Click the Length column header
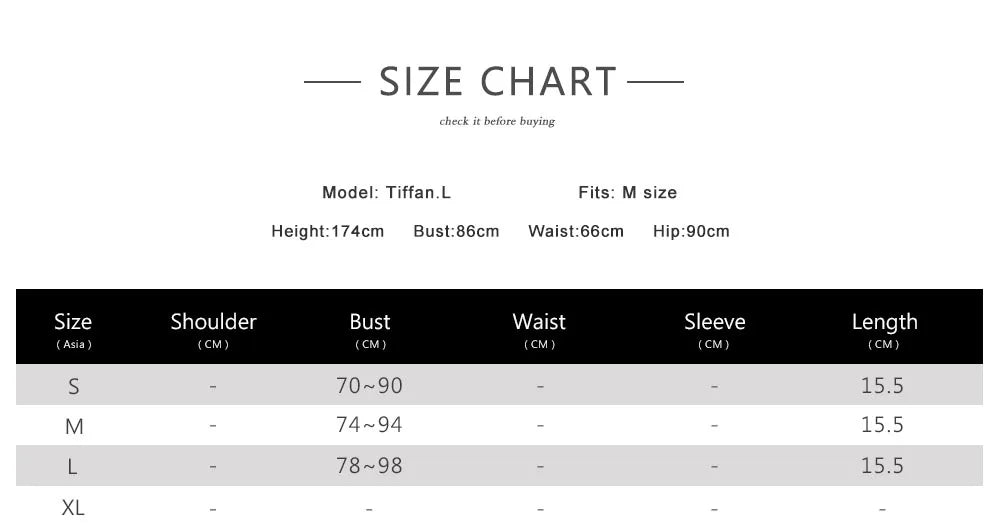Screen dimensions: 1000x529 [884, 327]
